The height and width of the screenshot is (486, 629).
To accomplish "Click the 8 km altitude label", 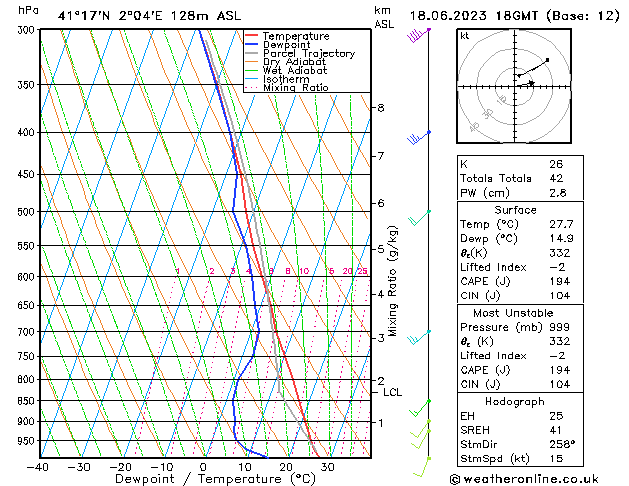I will pyautogui.click(x=381, y=108).
